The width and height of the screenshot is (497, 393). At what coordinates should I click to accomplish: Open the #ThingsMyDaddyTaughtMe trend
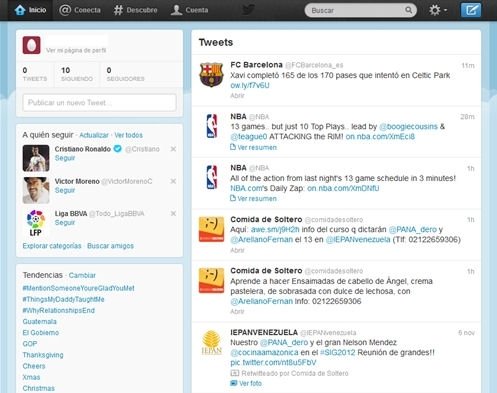pyautogui.click(x=63, y=299)
